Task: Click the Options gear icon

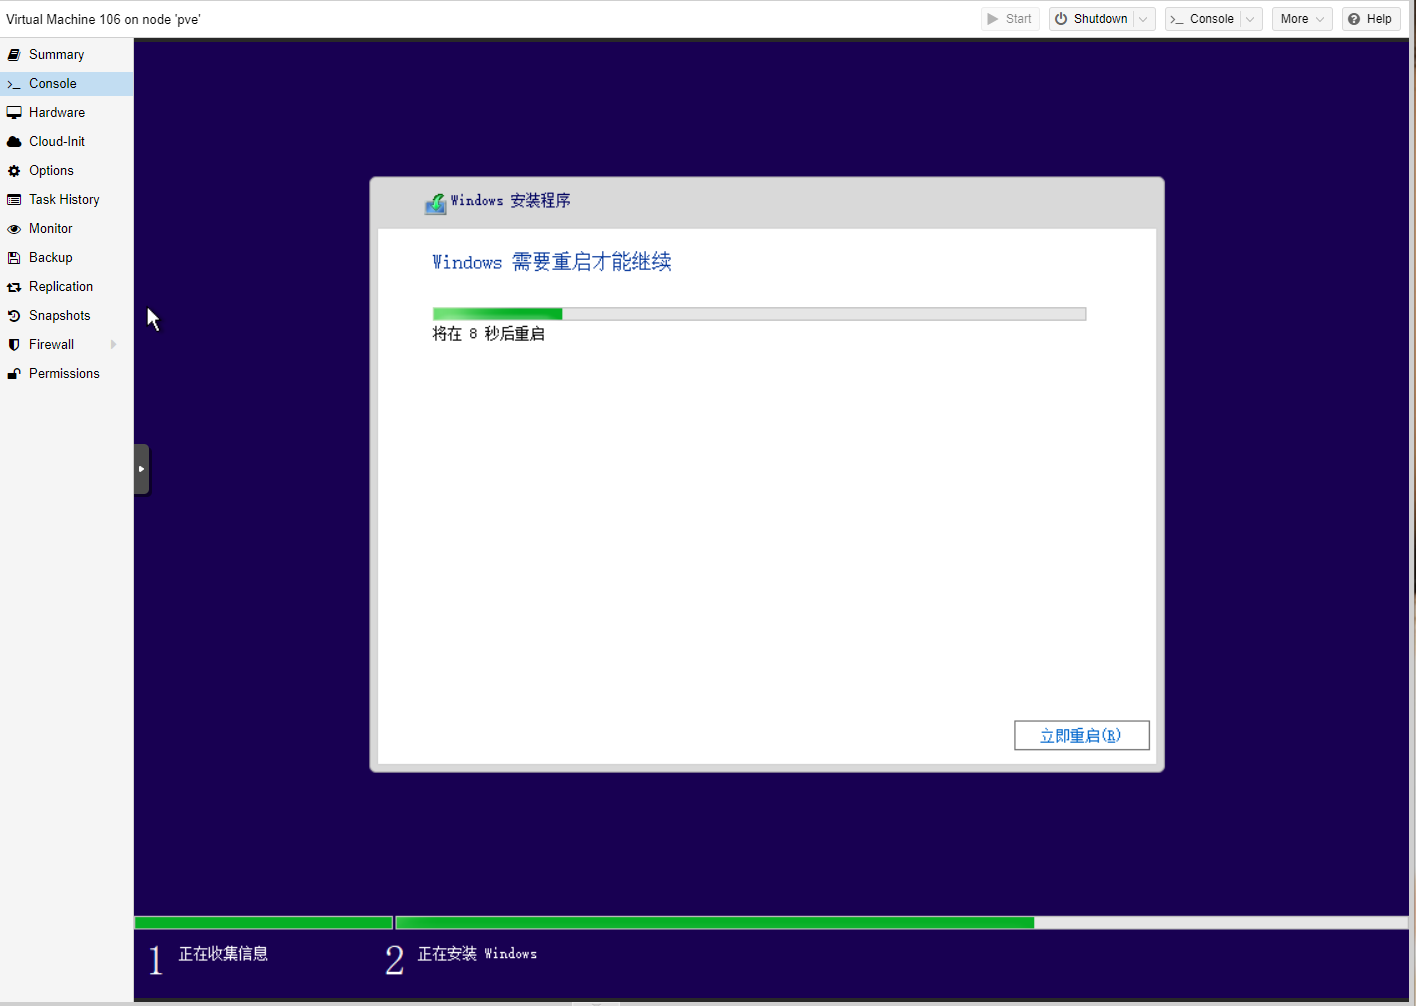Action: 14,171
